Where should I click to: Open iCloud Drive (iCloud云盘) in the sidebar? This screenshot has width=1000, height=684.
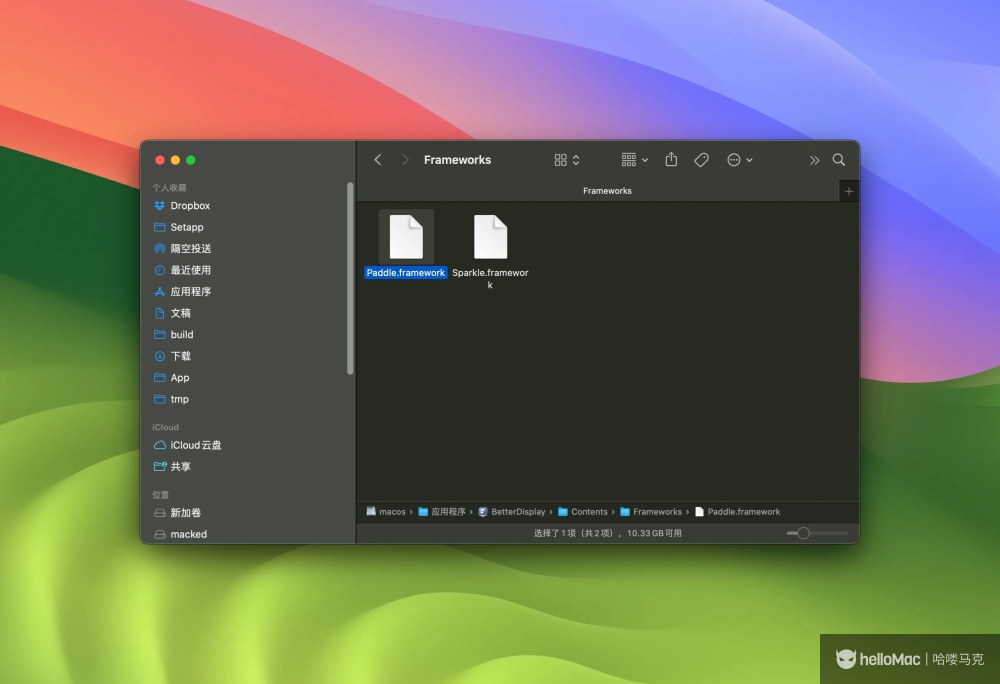click(x=195, y=445)
